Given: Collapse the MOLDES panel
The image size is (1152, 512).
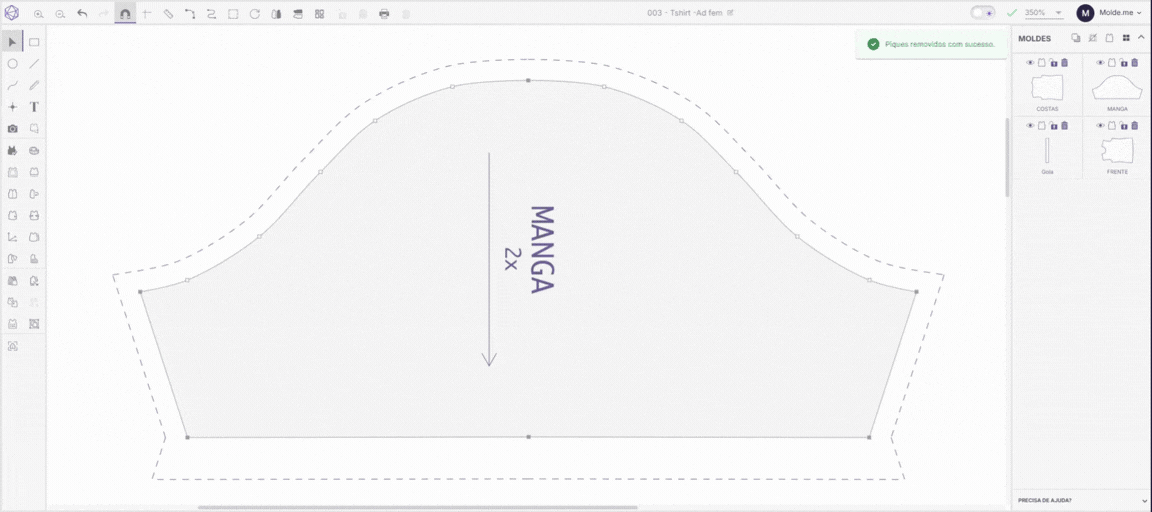Looking at the screenshot, I should (1141, 37).
